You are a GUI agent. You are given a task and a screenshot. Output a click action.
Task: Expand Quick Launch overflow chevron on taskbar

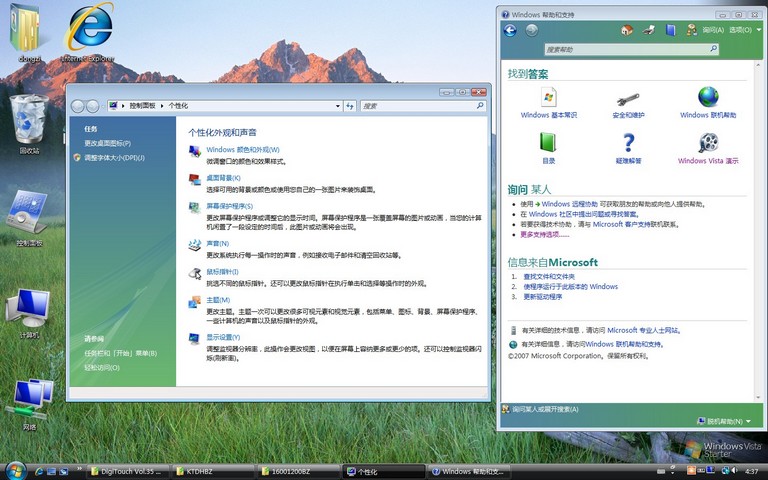click(79, 469)
